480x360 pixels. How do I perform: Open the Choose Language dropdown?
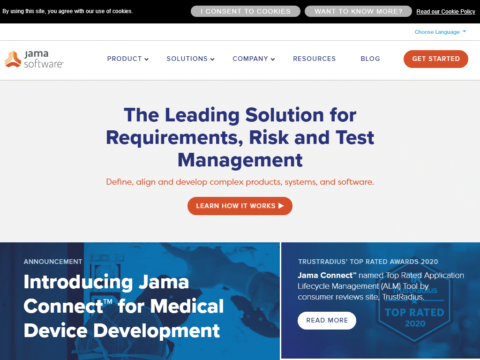click(440, 32)
